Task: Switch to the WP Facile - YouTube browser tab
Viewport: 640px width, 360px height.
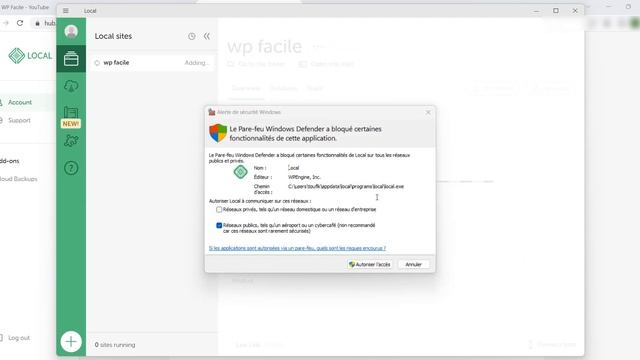Action: (25, 7)
